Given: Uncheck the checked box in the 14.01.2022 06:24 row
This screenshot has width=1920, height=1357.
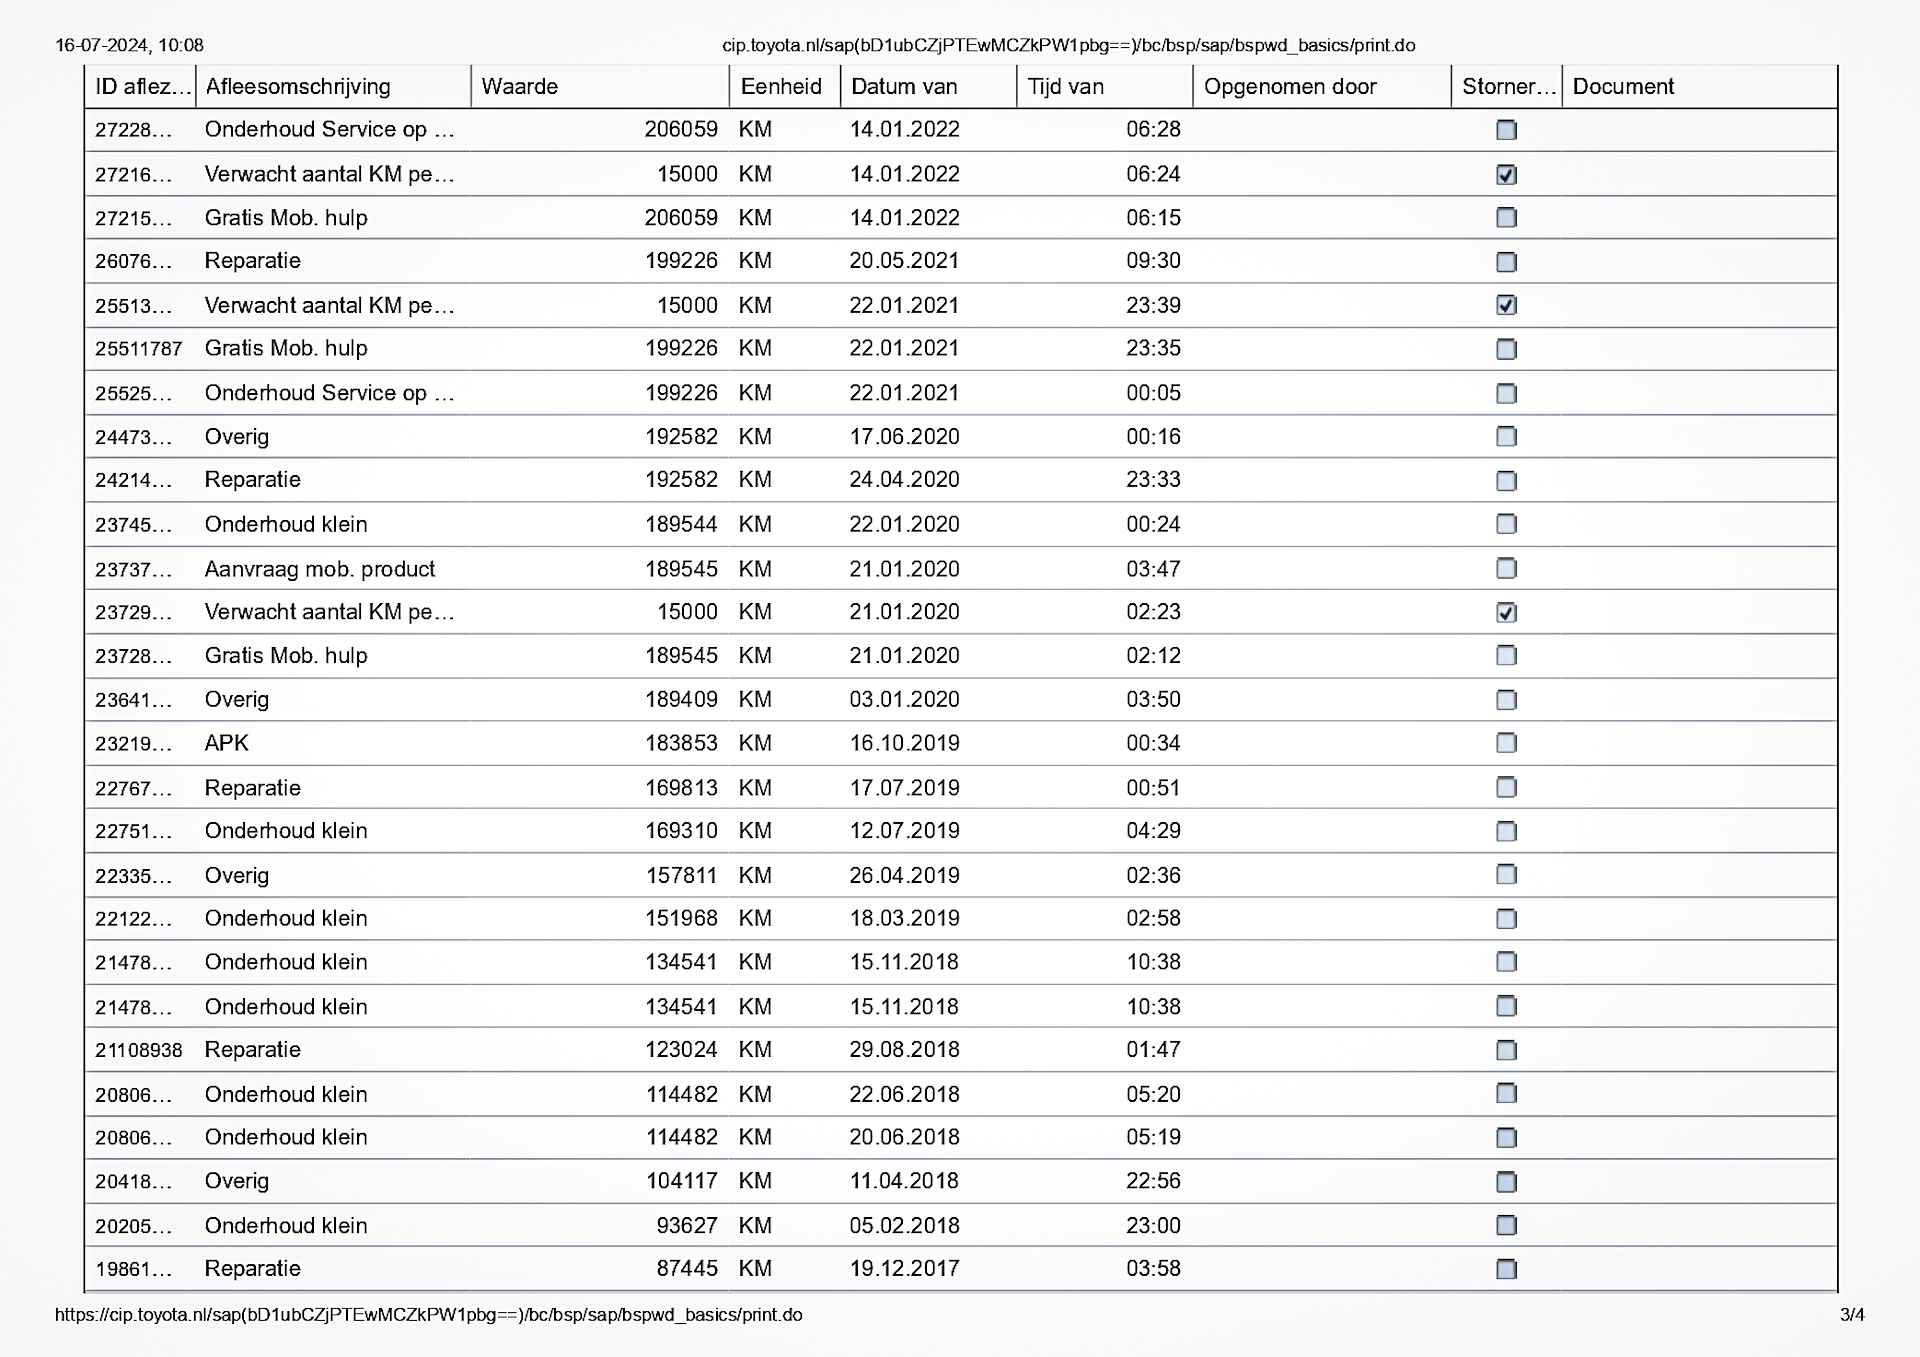Looking at the screenshot, I should coord(1506,175).
